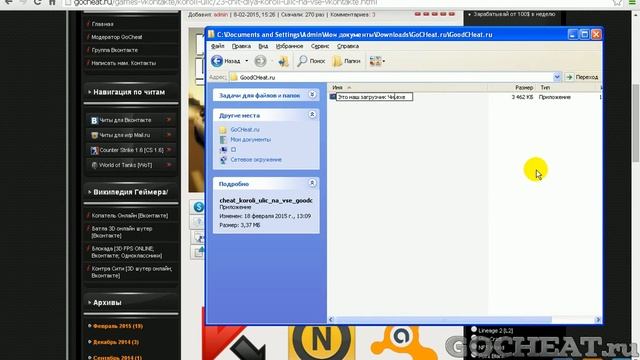Click the Back (Назад) arrow in Explorer

click(x=217, y=61)
